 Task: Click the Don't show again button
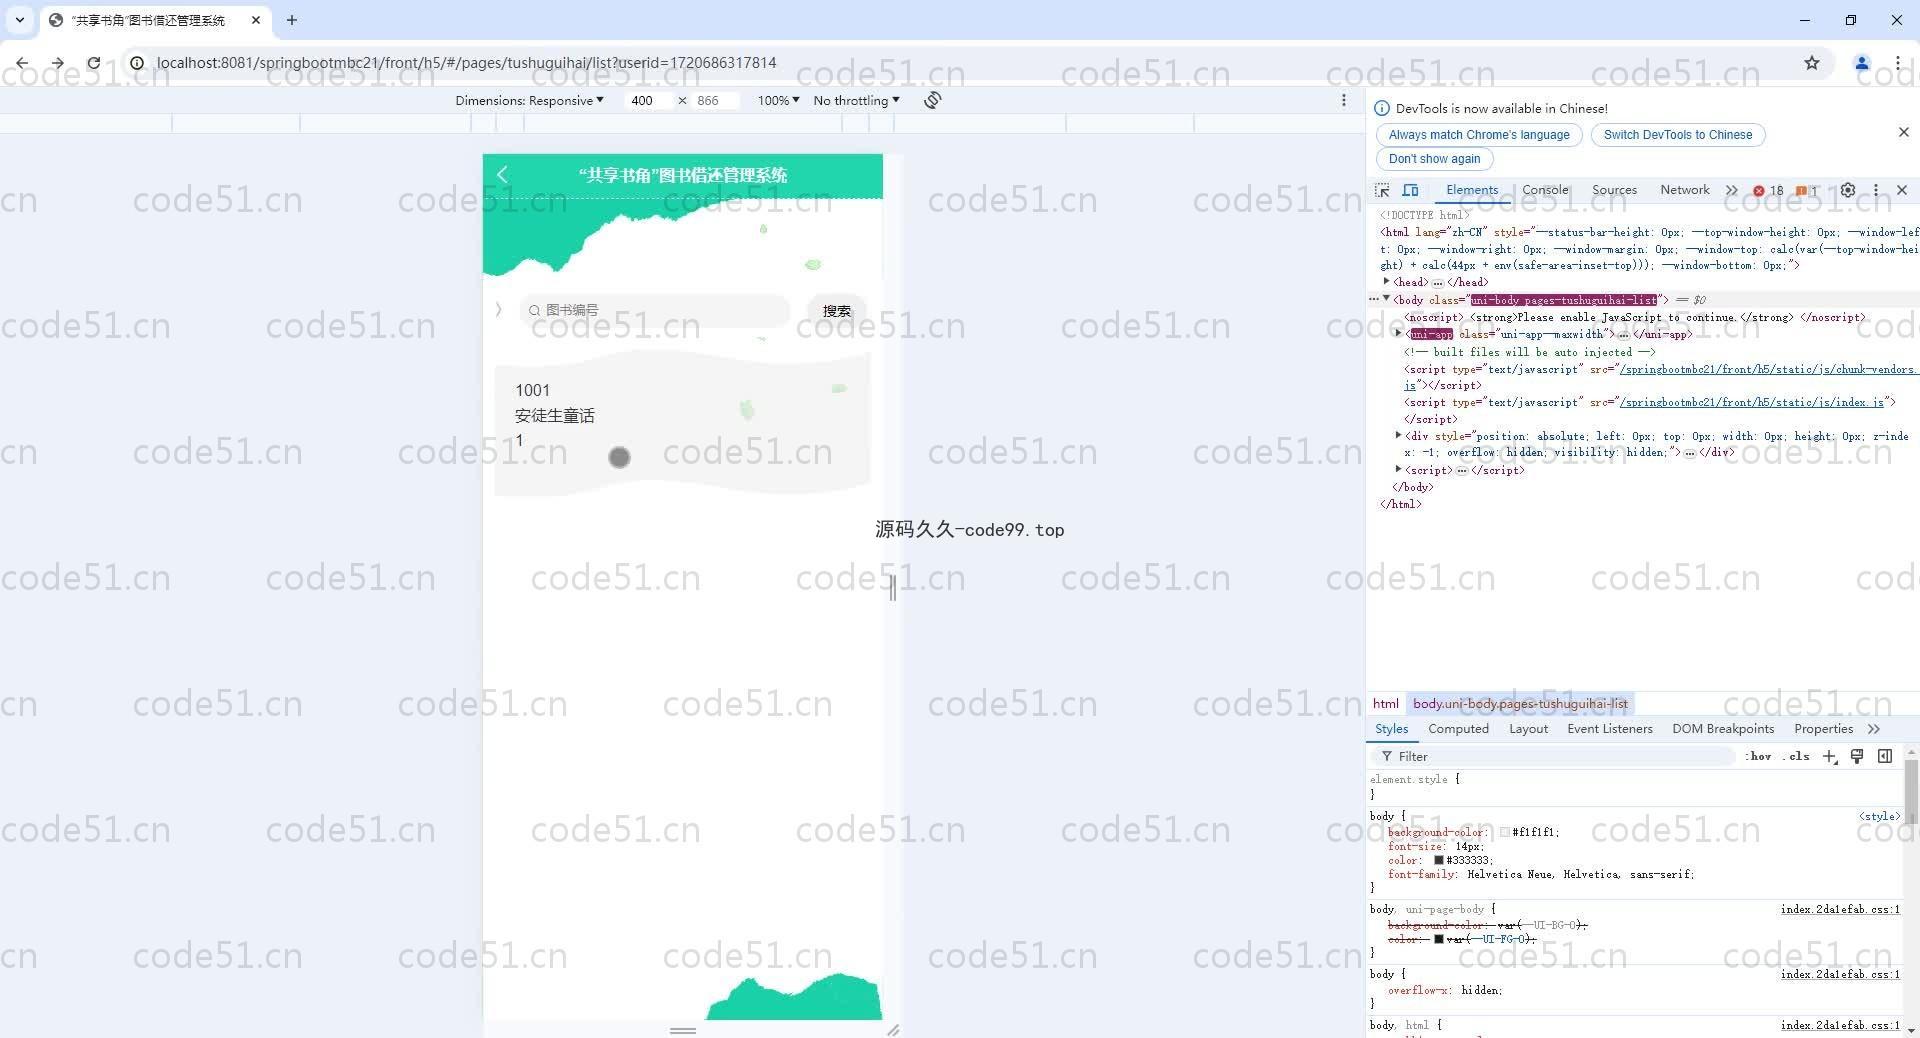pyautogui.click(x=1434, y=159)
